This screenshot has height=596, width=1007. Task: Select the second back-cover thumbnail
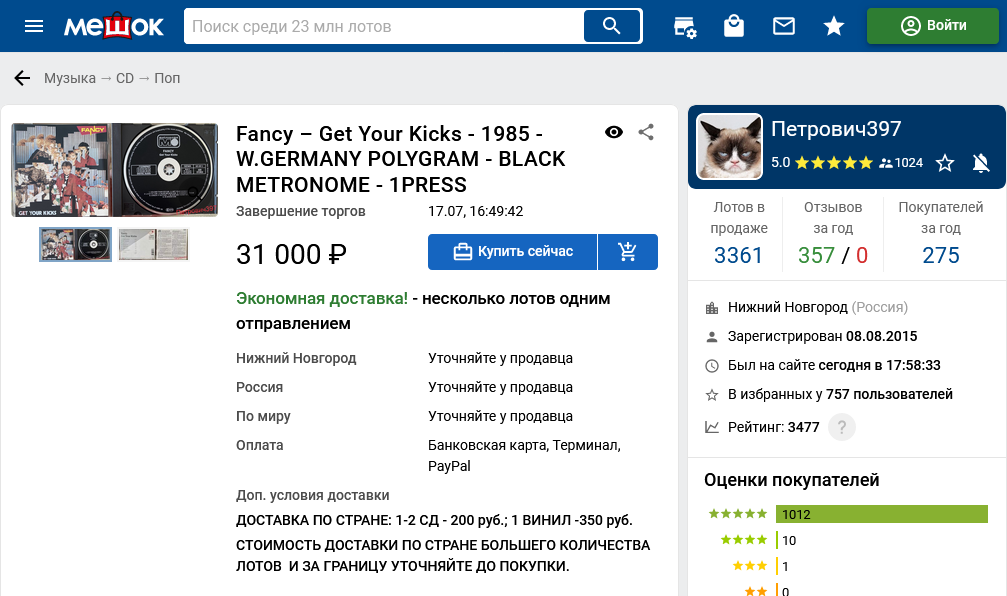(153, 244)
